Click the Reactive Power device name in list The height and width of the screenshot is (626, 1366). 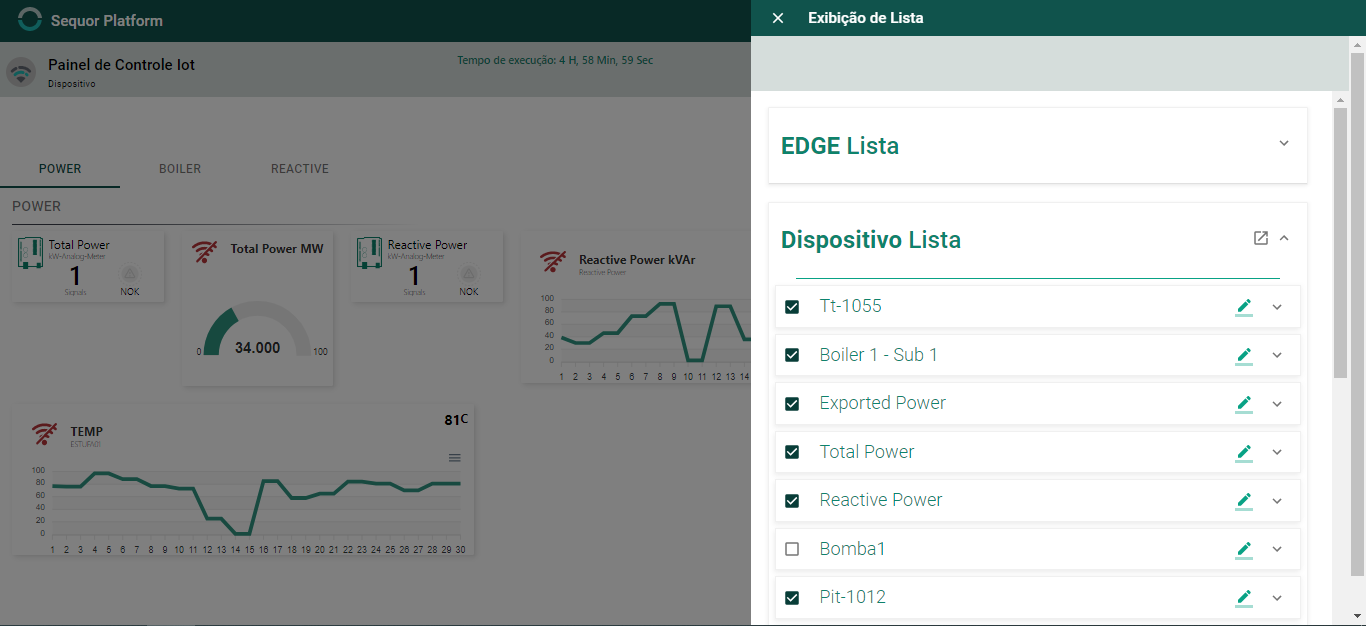tap(881, 500)
